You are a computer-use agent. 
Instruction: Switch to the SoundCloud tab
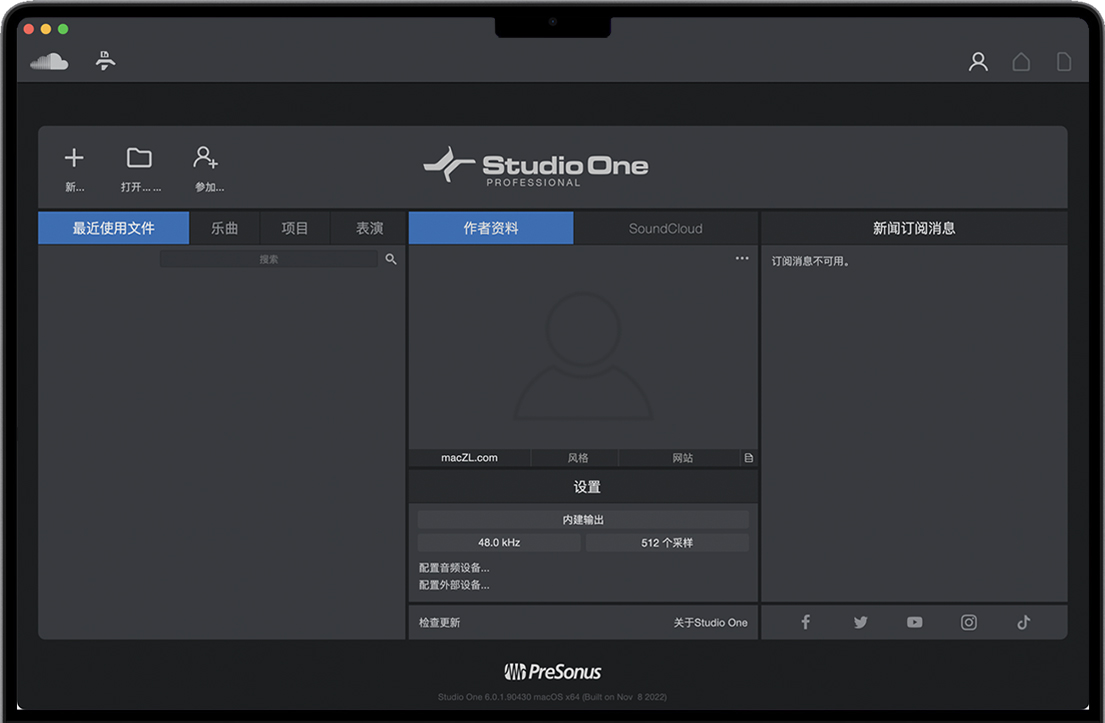(x=665, y=228)
